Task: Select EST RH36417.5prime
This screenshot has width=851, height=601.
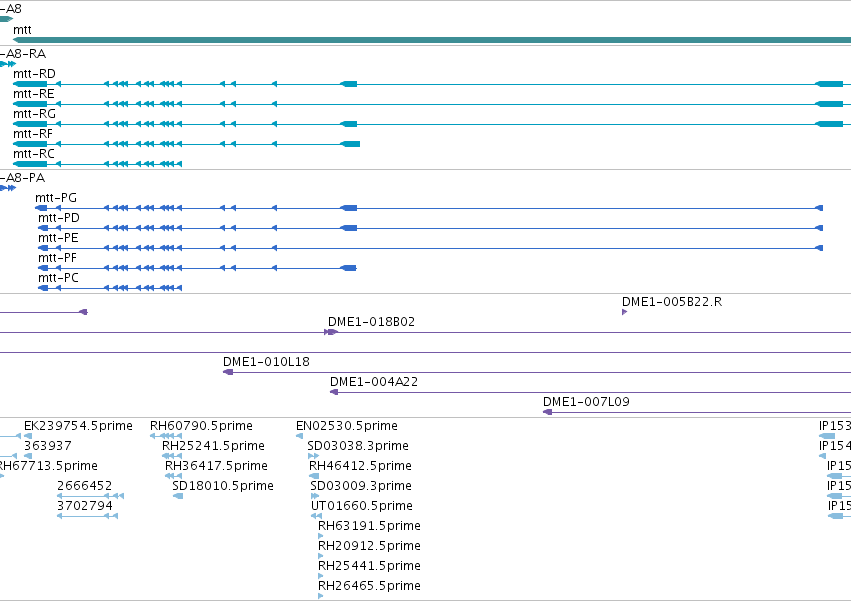Action: (x=217, y=466)
